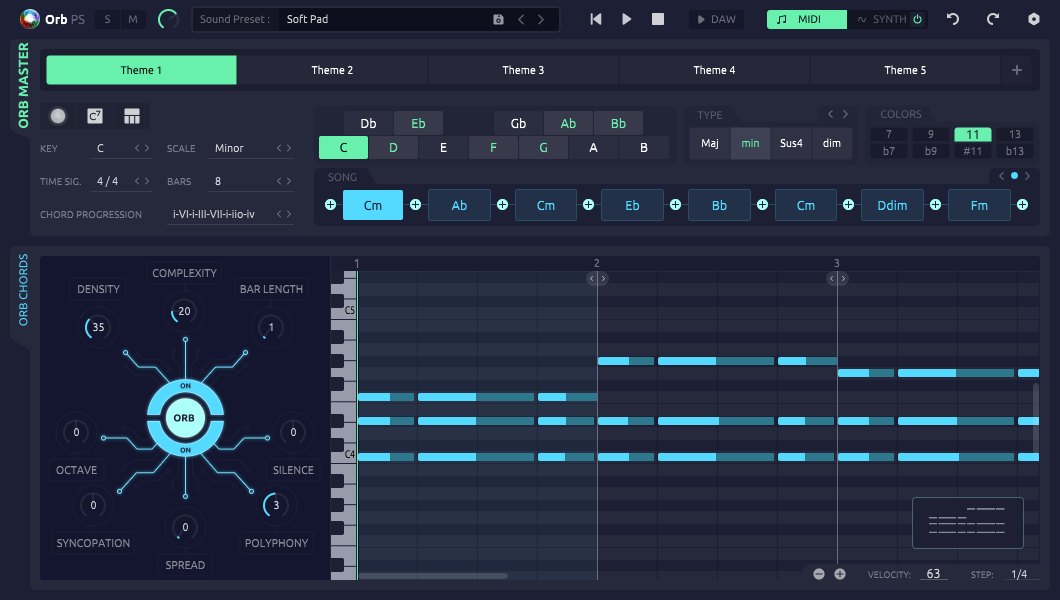
Task: Click the Play transport button
Action: coord(627,19)
